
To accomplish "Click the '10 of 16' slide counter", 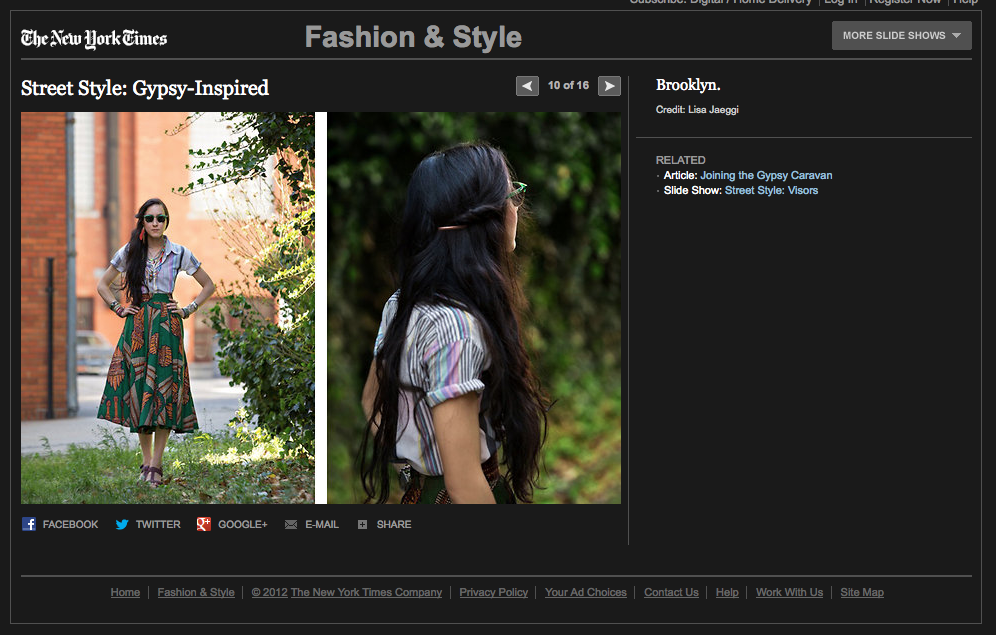I will (569, 86).
